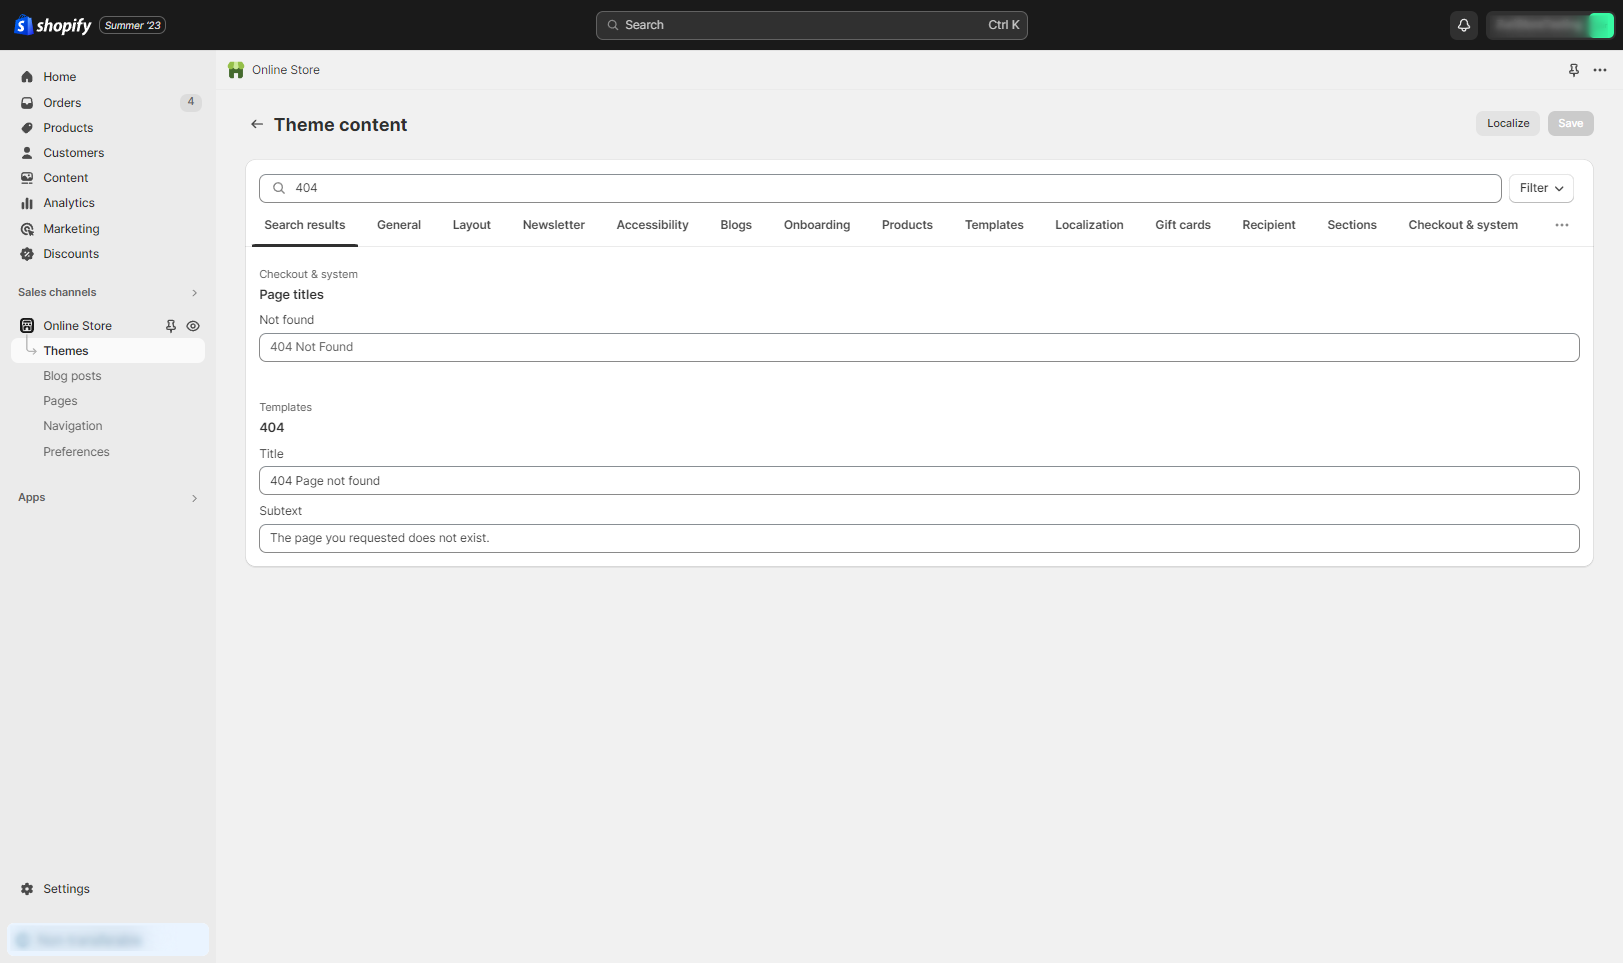Click the Orders badge showing 4
This screenshot has height=963, width=1623.
(x=191, y=102)
